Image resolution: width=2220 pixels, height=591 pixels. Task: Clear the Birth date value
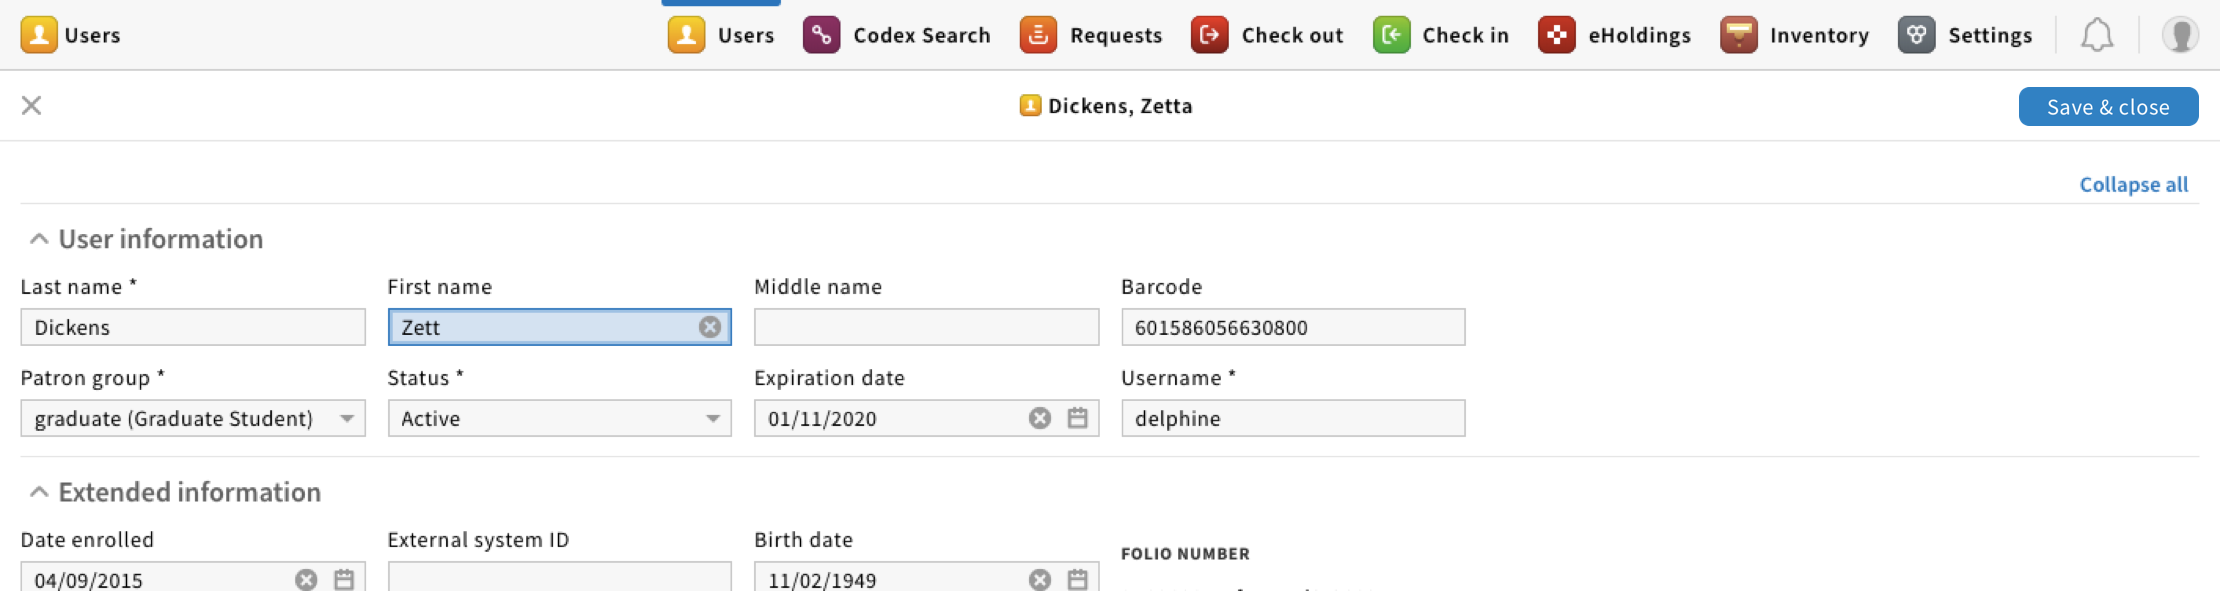(1039, 579)
